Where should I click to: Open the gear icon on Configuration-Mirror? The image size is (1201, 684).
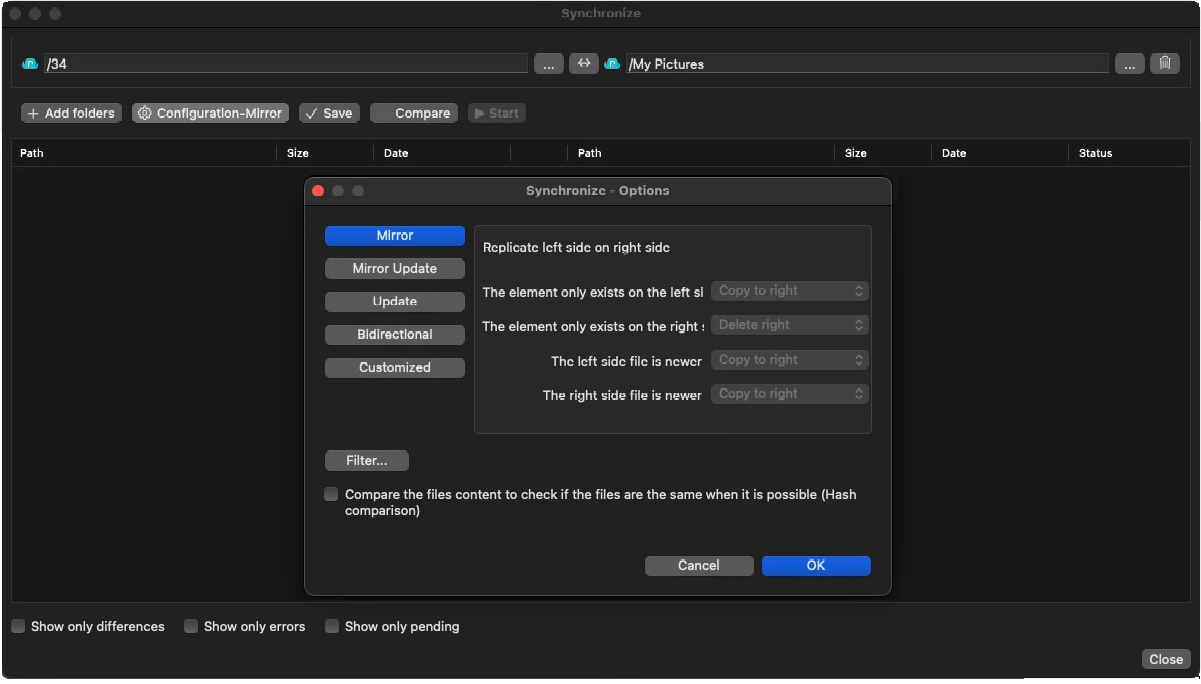tap(145, 113)
